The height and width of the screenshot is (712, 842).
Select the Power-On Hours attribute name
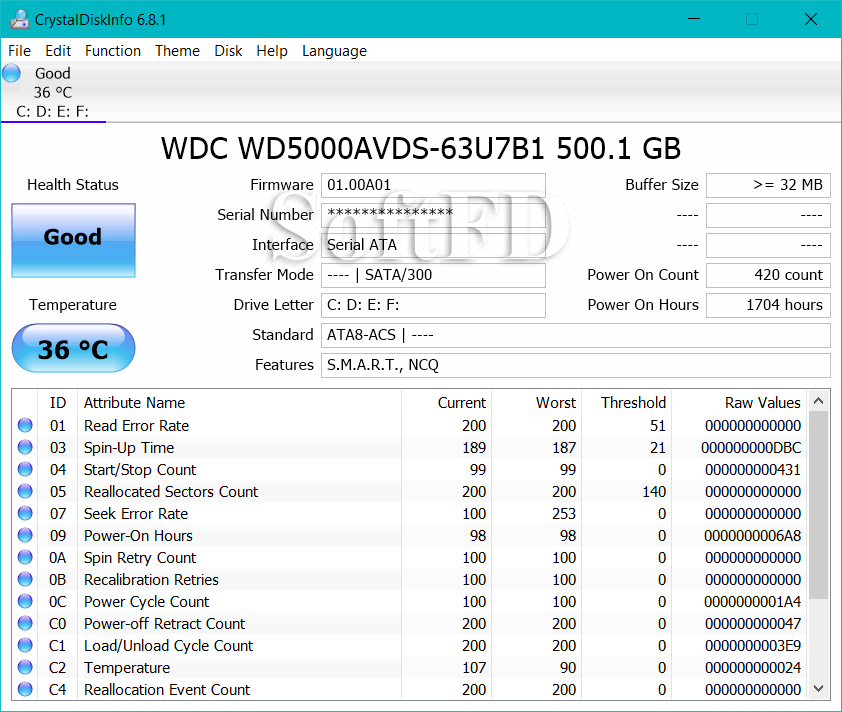(138, 536)
